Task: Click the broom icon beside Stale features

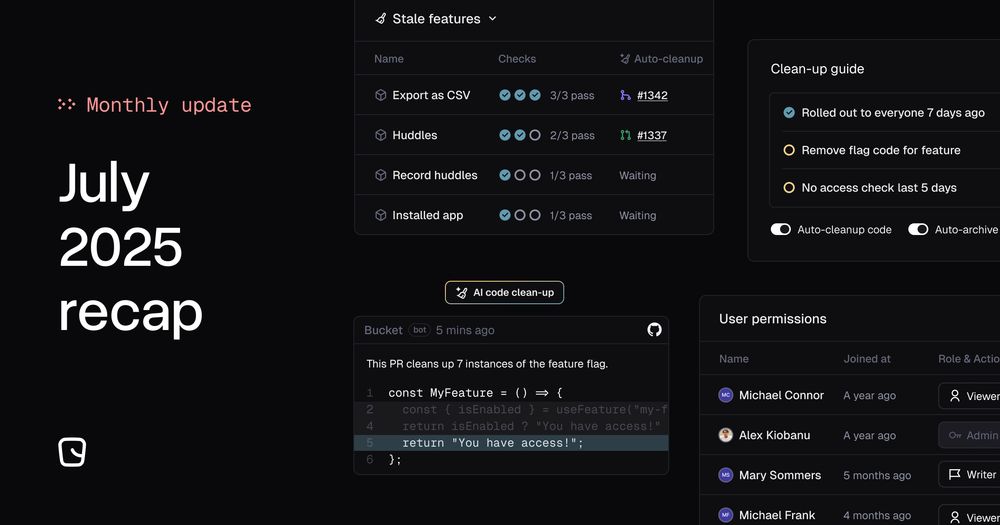Action: tap(380, 19)
